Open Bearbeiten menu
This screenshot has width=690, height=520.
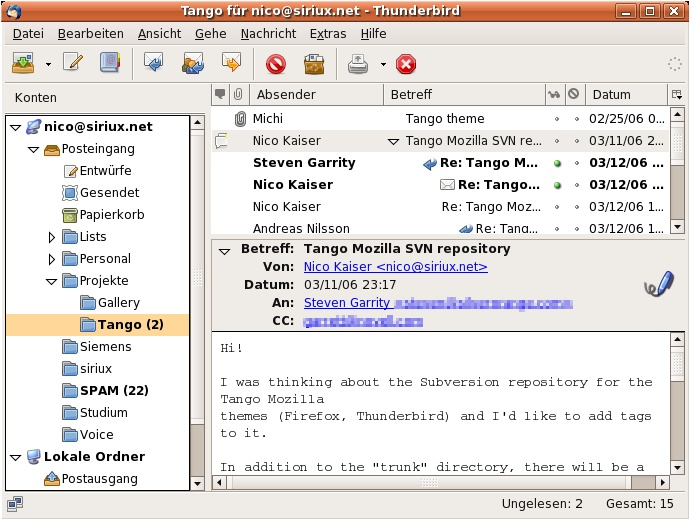(91, 33)
